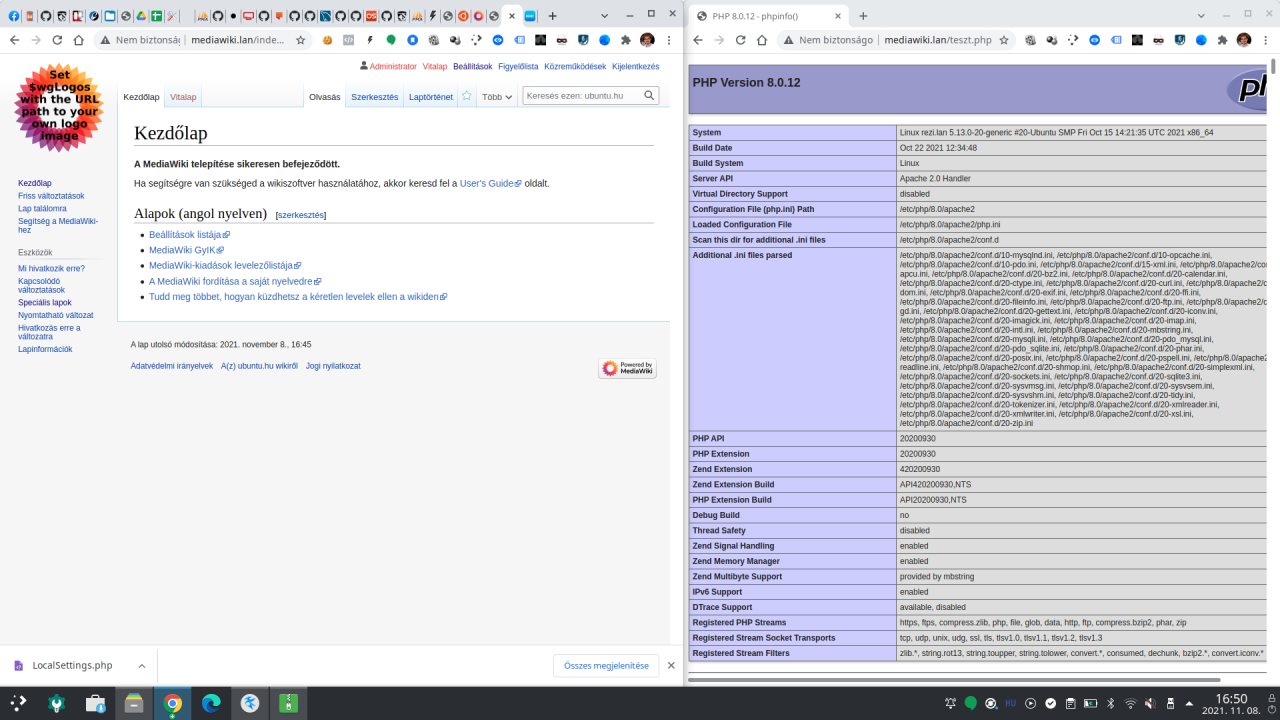1280x720 pixels.
Task: Reload the MediaWiki page in left browser
Action: (57, 40)
